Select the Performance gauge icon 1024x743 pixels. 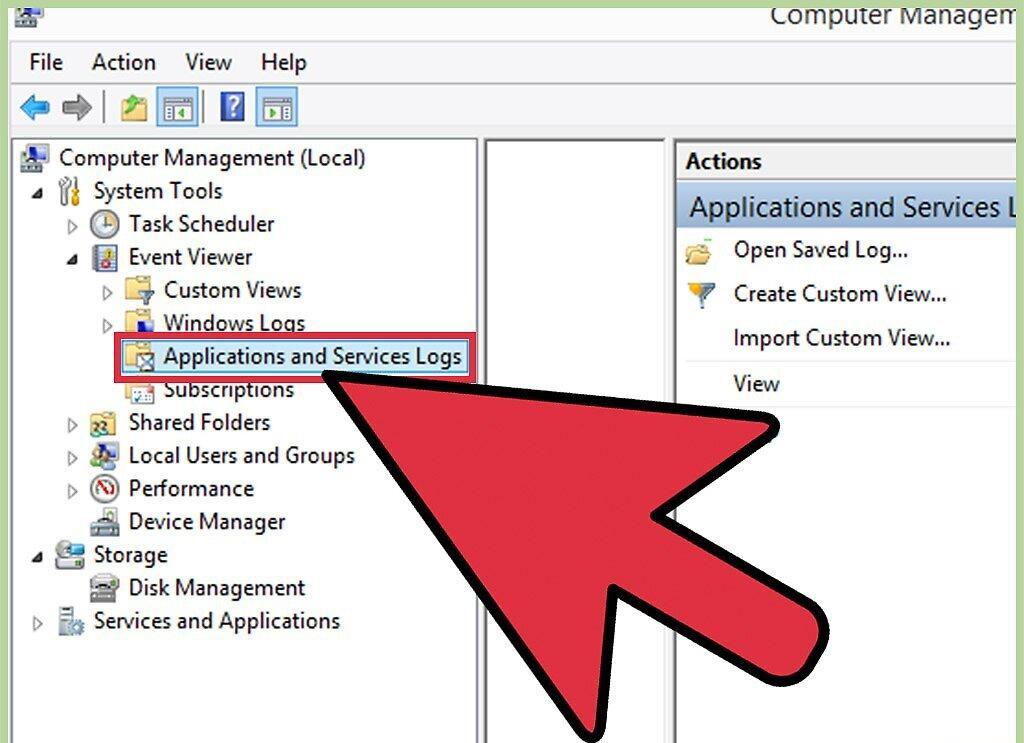click(x=104, y=489)
